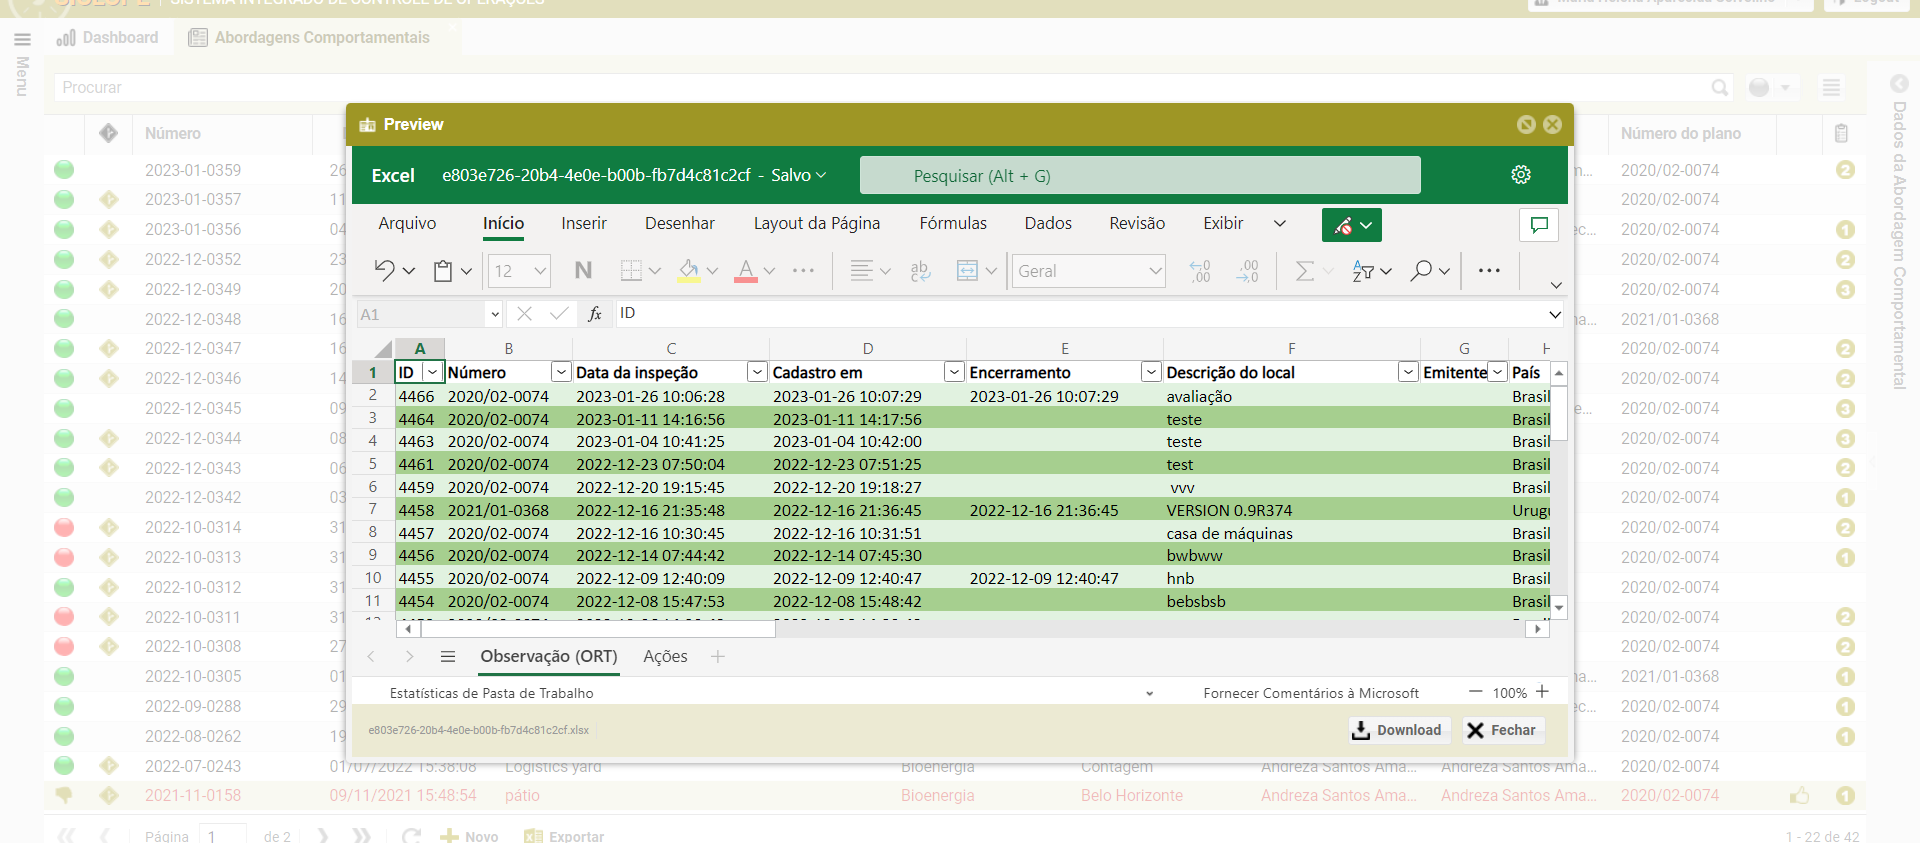The image size is (1920, 843).
Task: Expand the formula bar chevron
Action: pos(1555,314)
